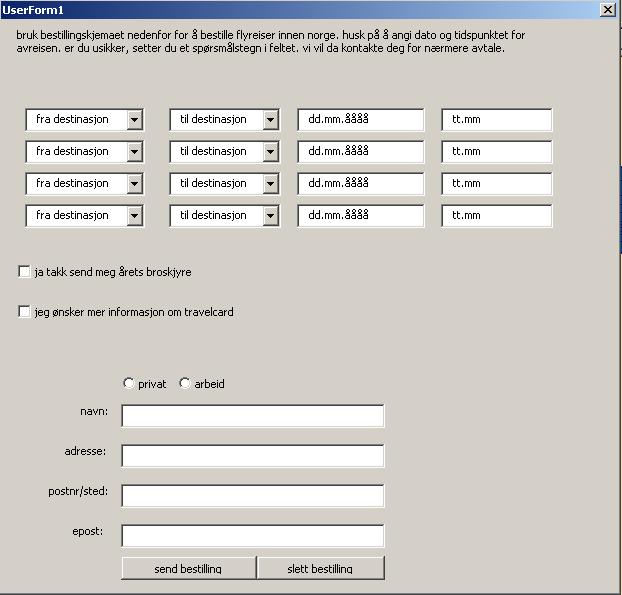The image size is (622, 595).
Task: Open the third row 'fra destinasjon' dropdown arrow
Action: coord(134,184)
